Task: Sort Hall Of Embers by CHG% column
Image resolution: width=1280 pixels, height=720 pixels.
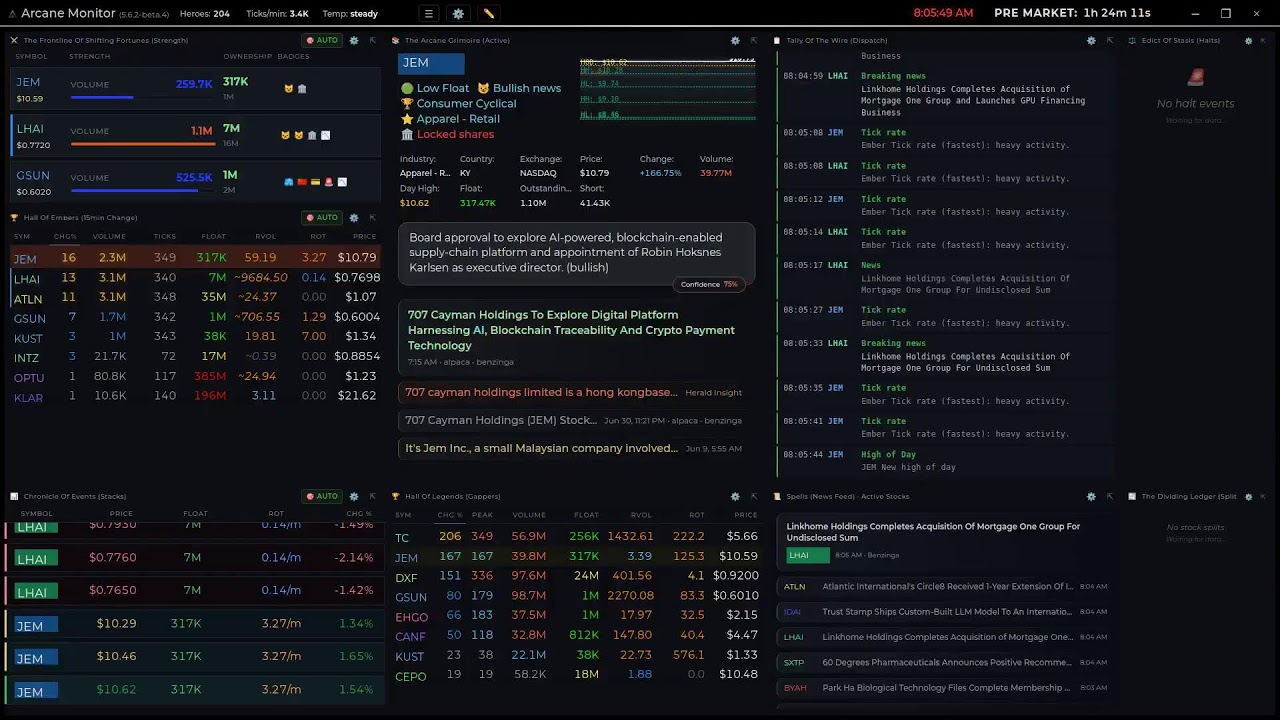Action: pyautogui.click(x=65, y=237)
